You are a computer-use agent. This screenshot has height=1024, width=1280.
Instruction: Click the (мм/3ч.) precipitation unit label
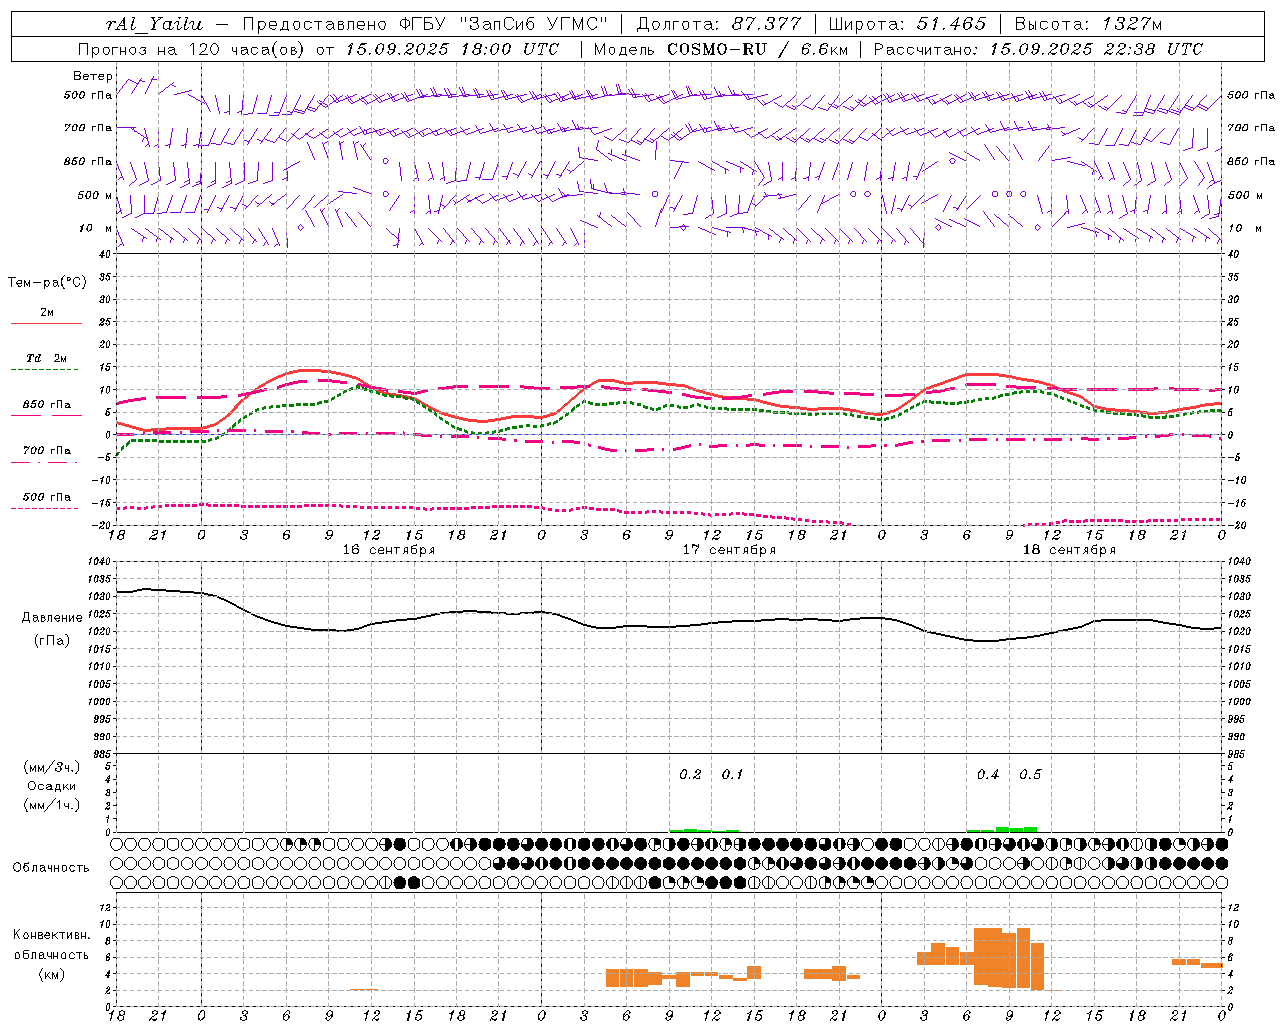(x=52, y=767)
